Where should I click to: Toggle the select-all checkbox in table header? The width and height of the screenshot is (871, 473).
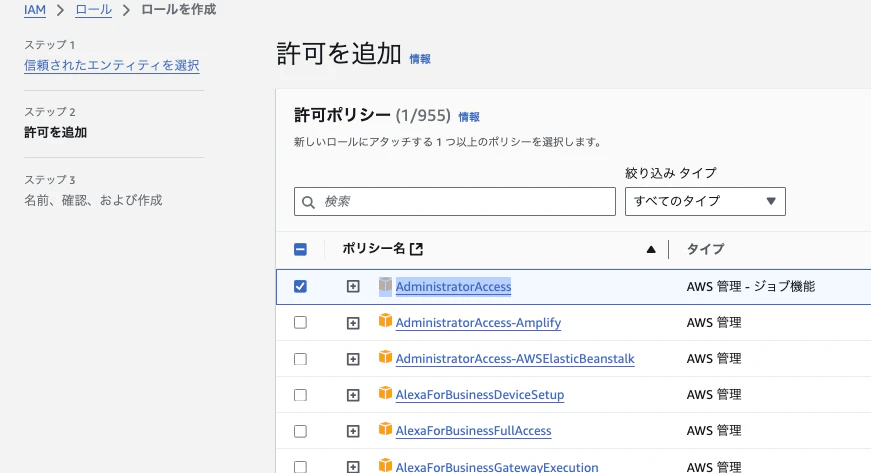click(300, 249)
